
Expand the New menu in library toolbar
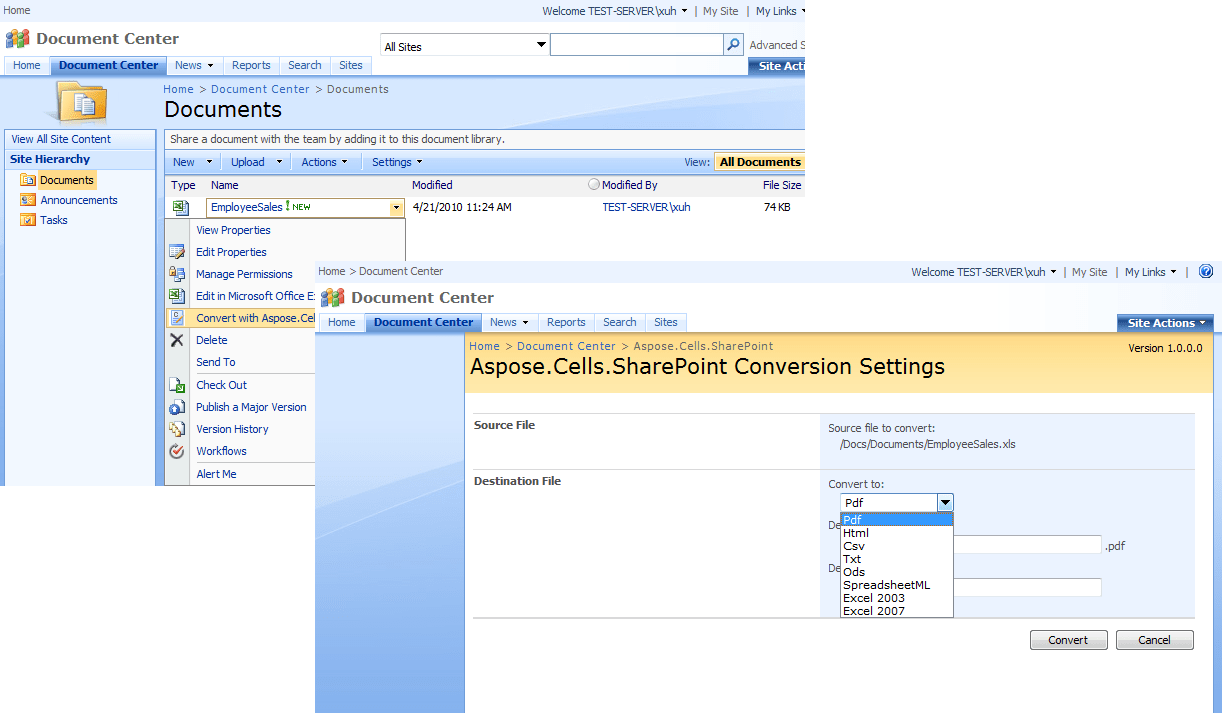[192, 162]
